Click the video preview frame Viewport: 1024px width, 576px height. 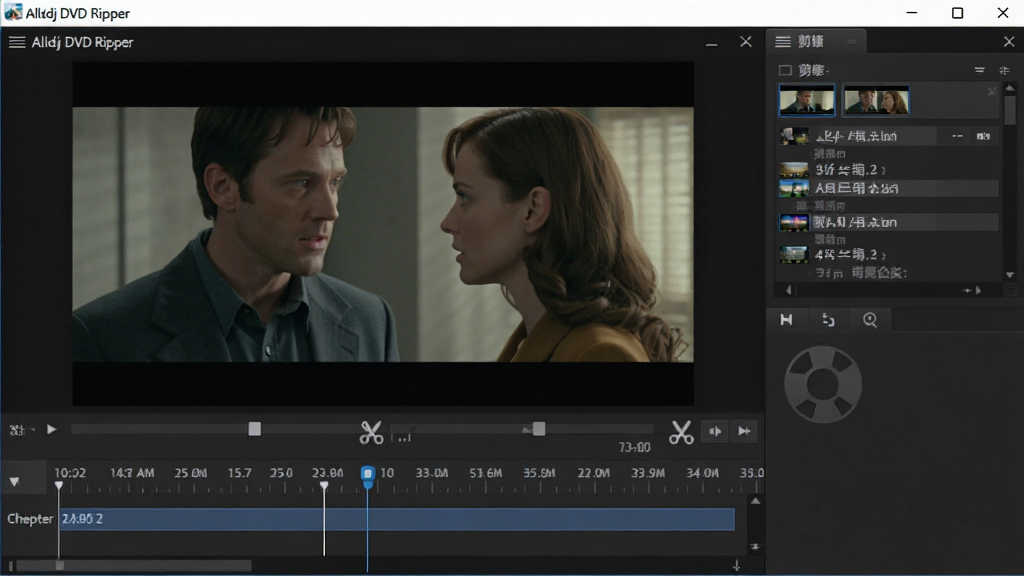pos(383,234)
